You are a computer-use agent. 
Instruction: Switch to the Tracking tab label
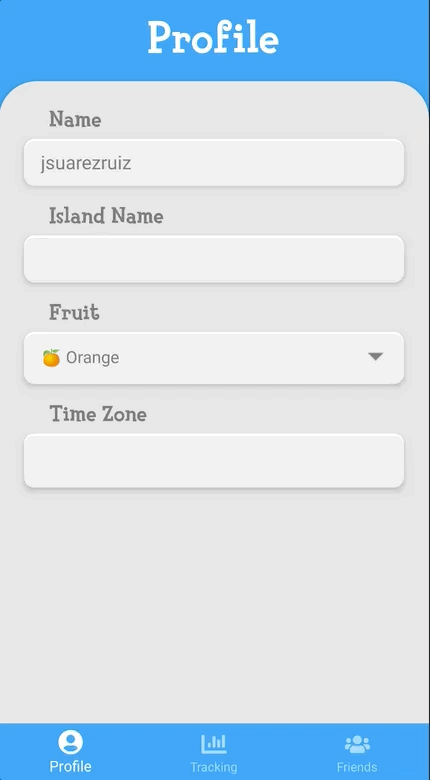point(214,767)
